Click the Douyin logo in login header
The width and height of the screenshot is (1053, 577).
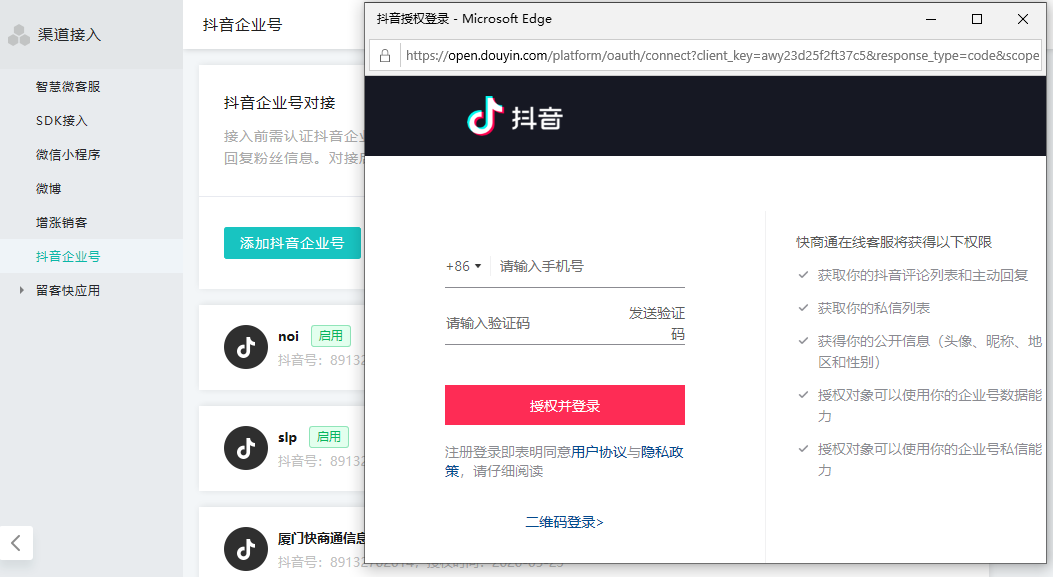[515, 116]
